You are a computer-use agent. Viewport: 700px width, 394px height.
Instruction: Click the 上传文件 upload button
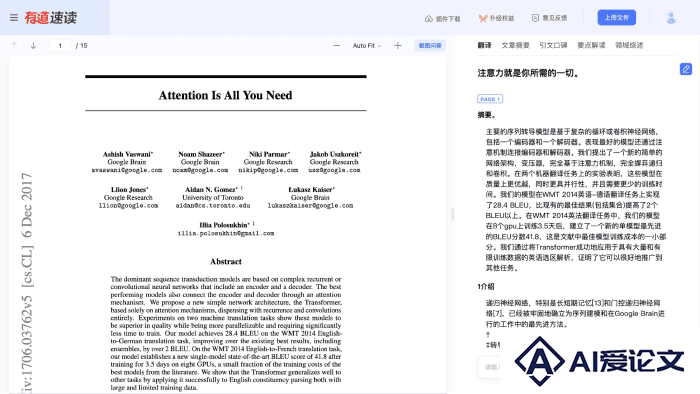pyautogui.click(x=617, y=18)
